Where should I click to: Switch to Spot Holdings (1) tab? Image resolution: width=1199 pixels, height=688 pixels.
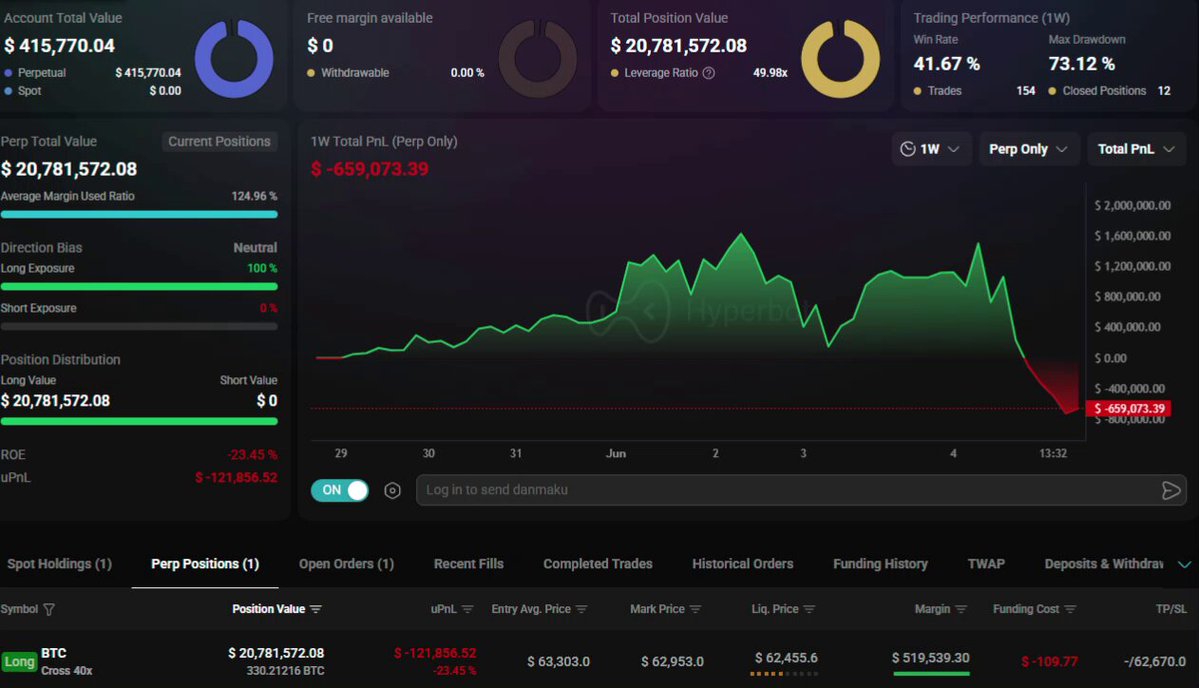[60, 564]
